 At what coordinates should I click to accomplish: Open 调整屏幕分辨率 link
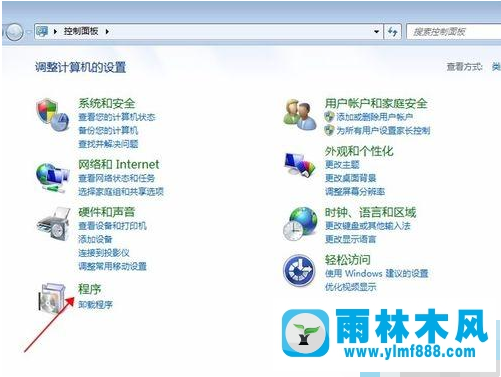[x=355, y=192]
